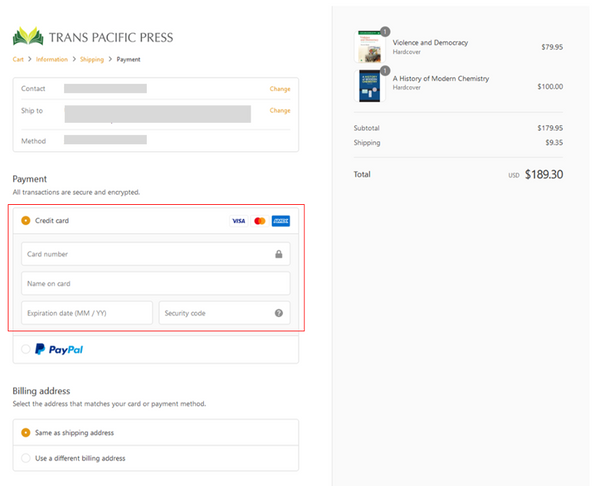Click the Visa card icon
The height and width of the screenshot is (486, 600).
click(x=238, y=220)
